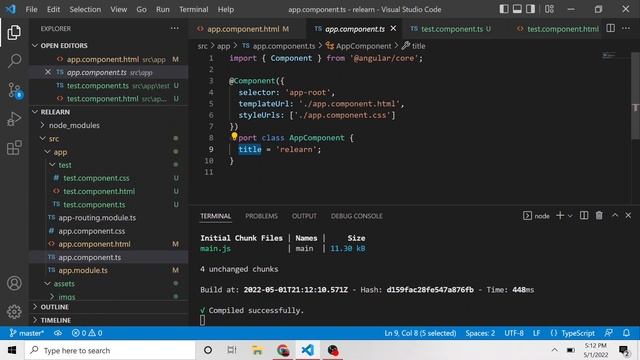Expand the Outline section
The height and width of the screenshot is (360, 640).
coord(35,307)
